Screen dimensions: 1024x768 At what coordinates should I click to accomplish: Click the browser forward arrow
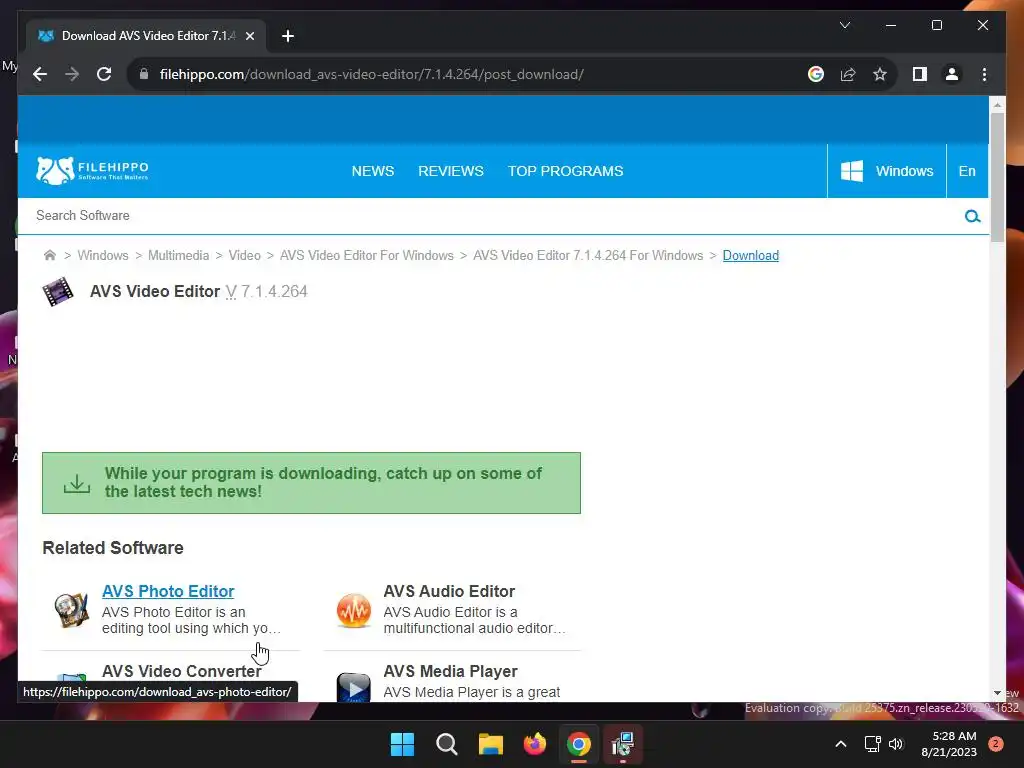click(72, 74)
